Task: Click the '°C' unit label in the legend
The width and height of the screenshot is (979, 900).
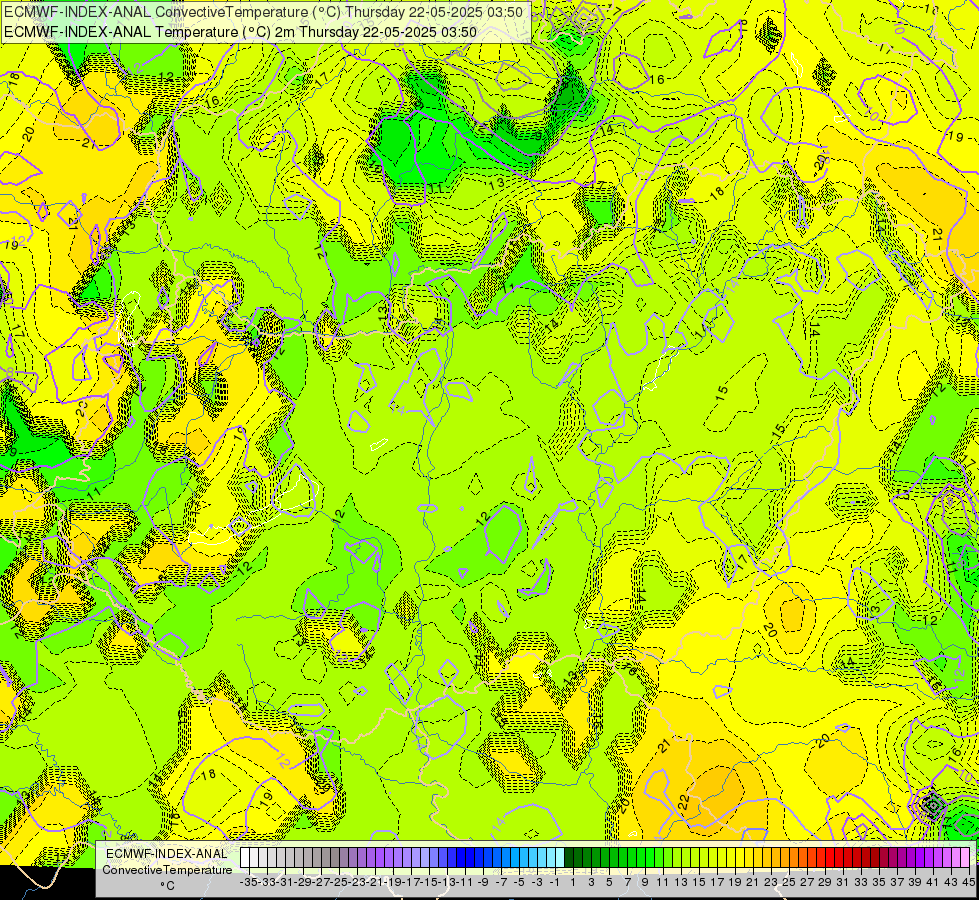Action: pyautogui.click(x=167, y=886)
